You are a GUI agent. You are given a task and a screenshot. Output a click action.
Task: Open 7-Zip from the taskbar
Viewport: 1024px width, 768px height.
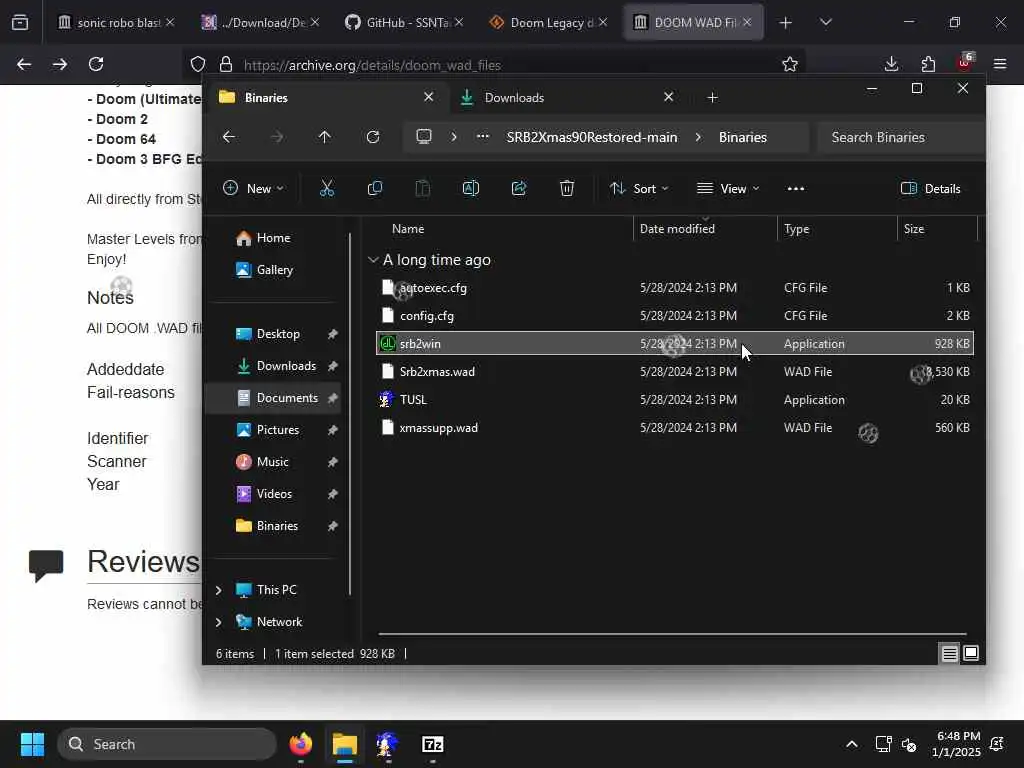click(432, 744)
